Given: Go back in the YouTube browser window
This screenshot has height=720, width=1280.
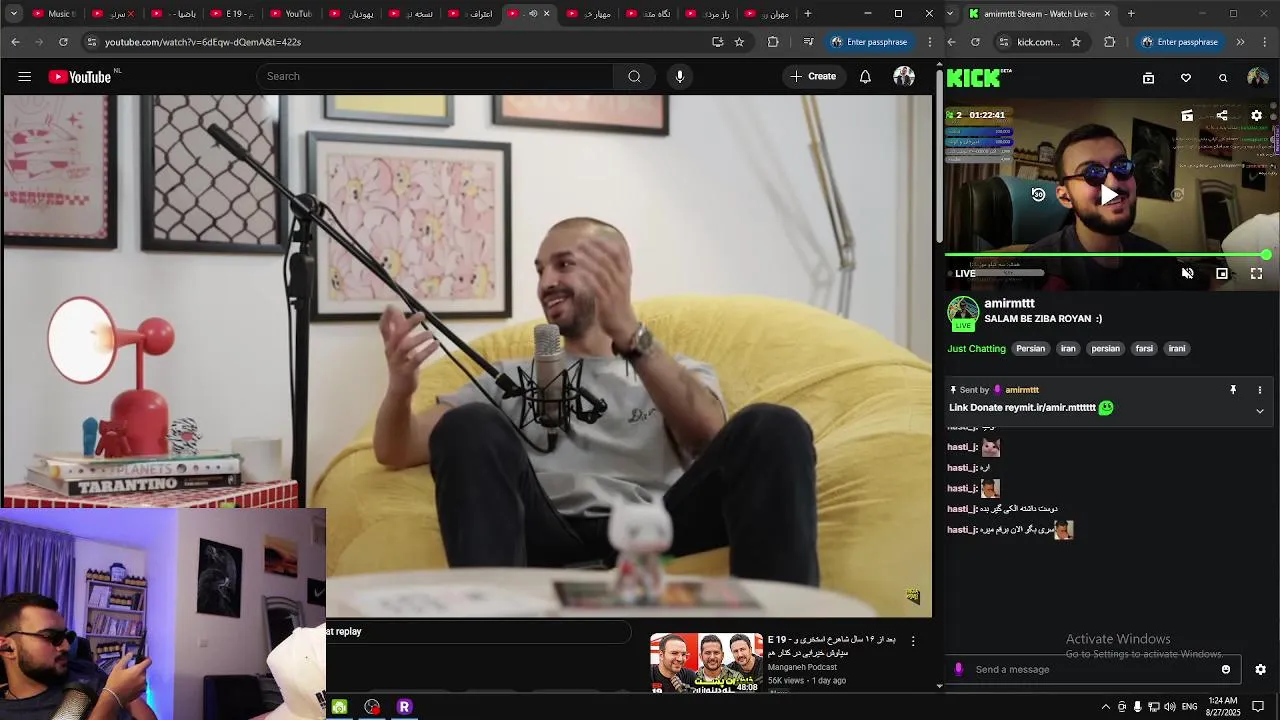Looking at the screenshot, I should coord(15,42).
